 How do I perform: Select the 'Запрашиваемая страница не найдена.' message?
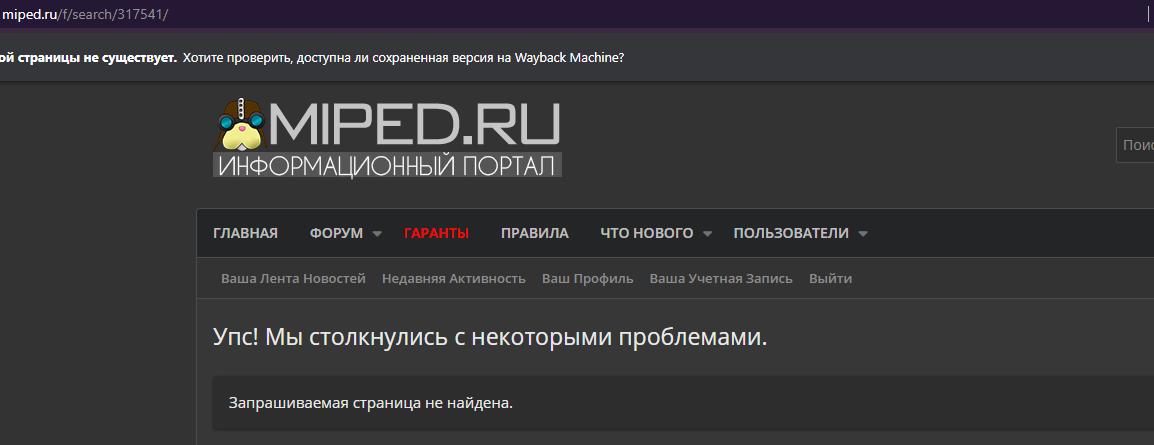pos(370,403)
